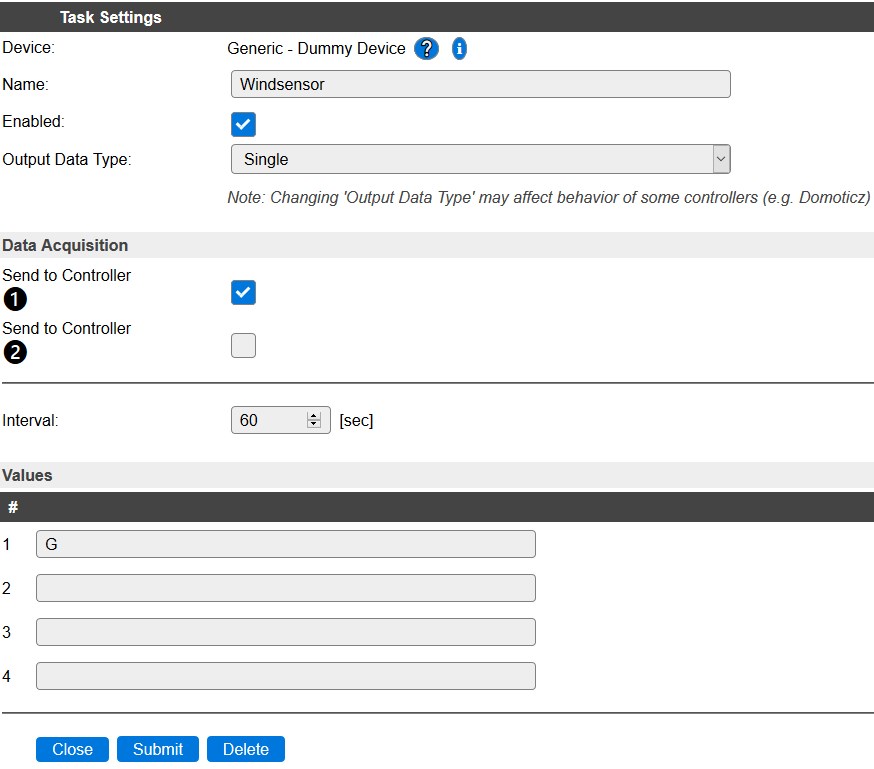Enable Send to Controller 2 checkbox

pos(243,345)
